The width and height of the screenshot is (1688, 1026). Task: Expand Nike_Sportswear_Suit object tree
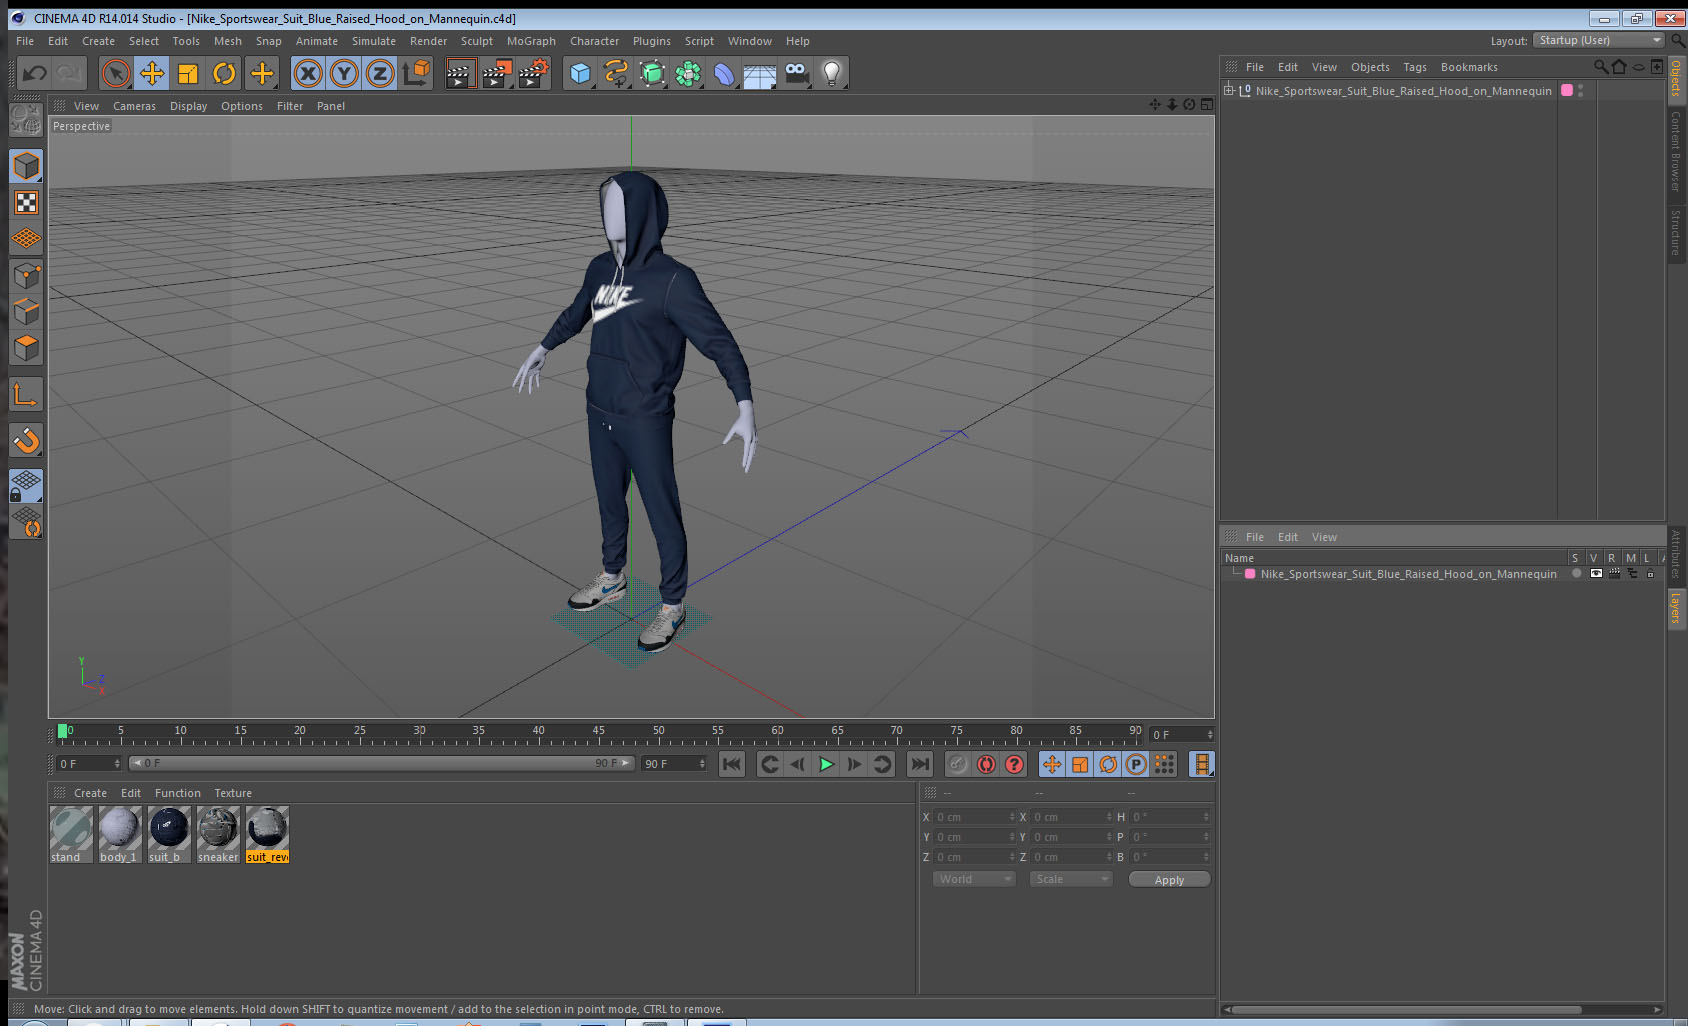(x=1229, y=90)
